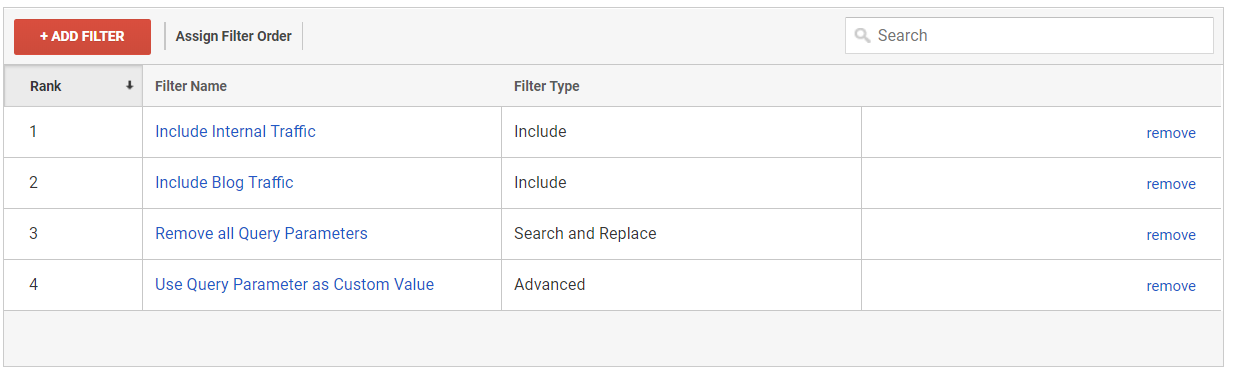Screen dimensions: 1238x374
Task: Open the Include Internal Traffic filter
Action: coord(235,131)
